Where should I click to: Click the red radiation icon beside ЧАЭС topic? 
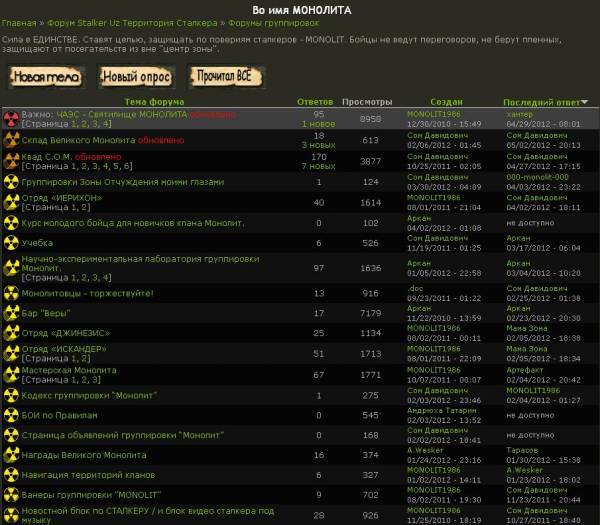11,119
